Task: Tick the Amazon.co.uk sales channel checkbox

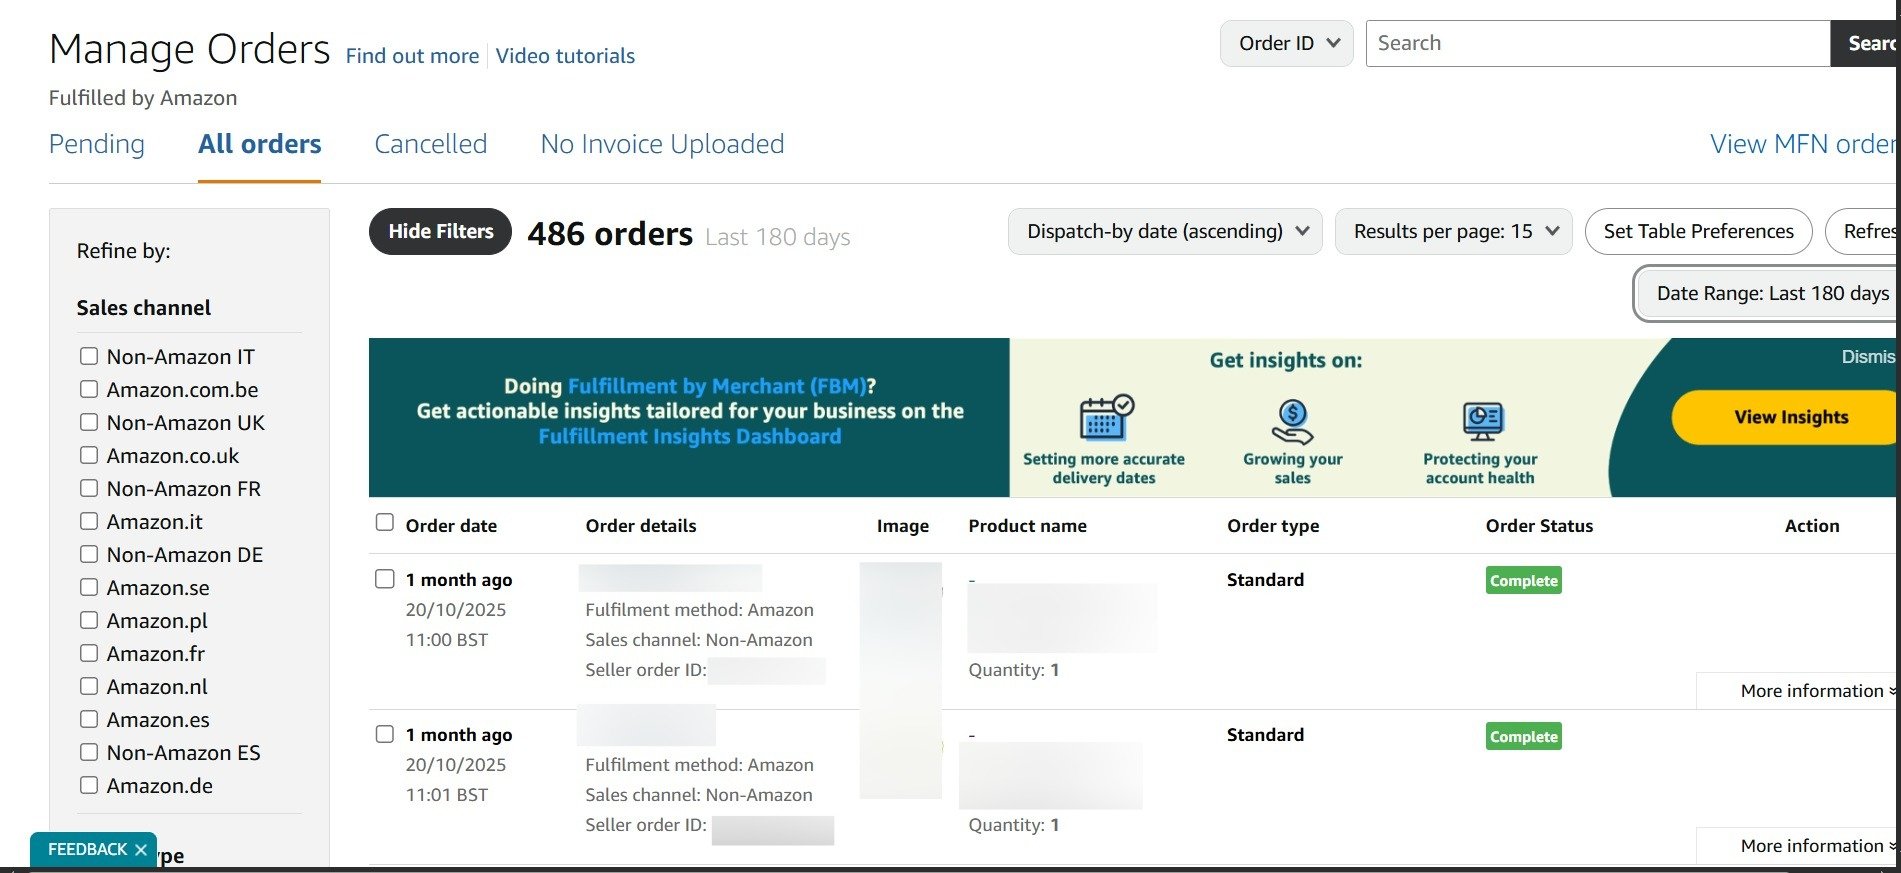Action: pos(89,456)
